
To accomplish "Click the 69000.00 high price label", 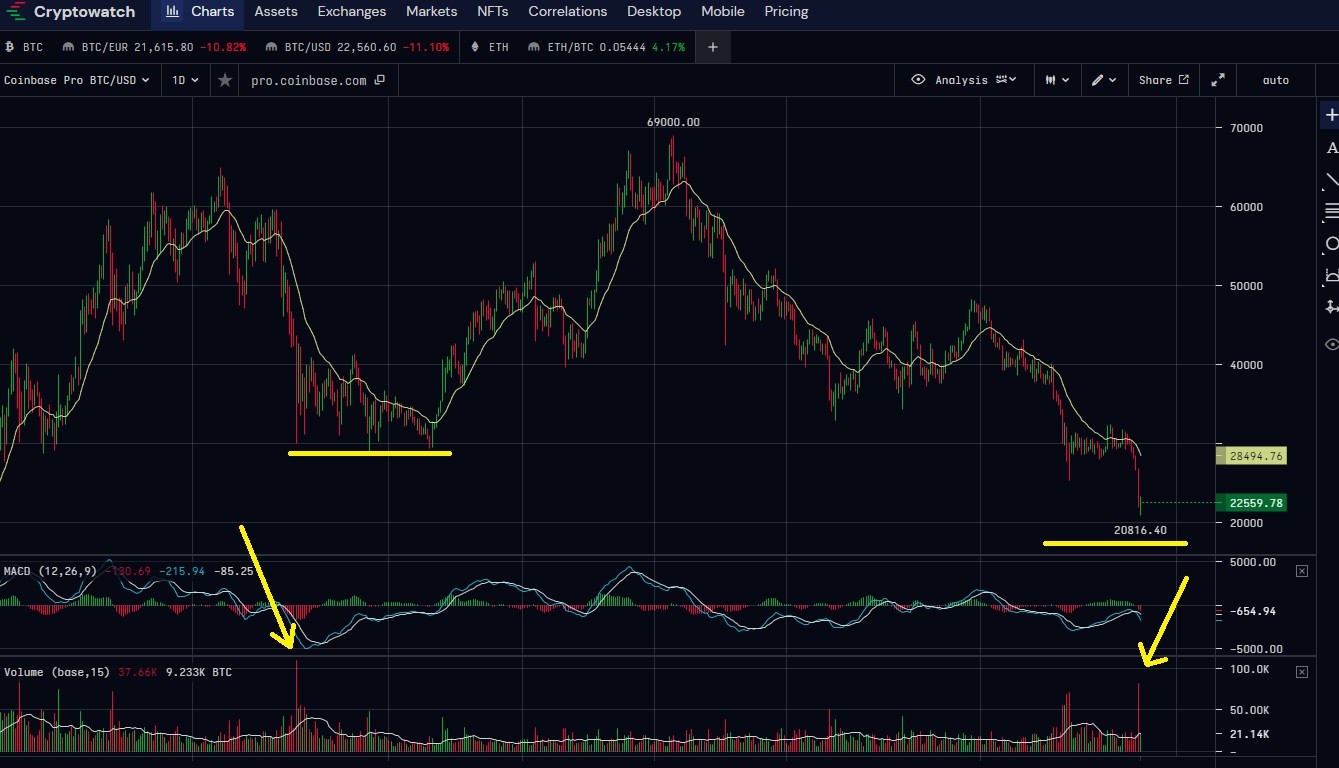I will (x=673, y=122).
